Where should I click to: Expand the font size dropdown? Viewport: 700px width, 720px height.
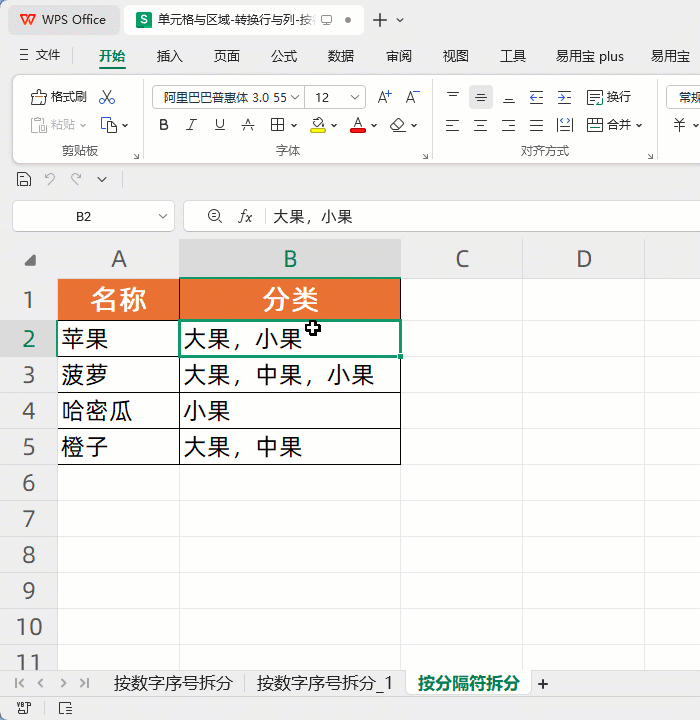[x=355, y=98]
